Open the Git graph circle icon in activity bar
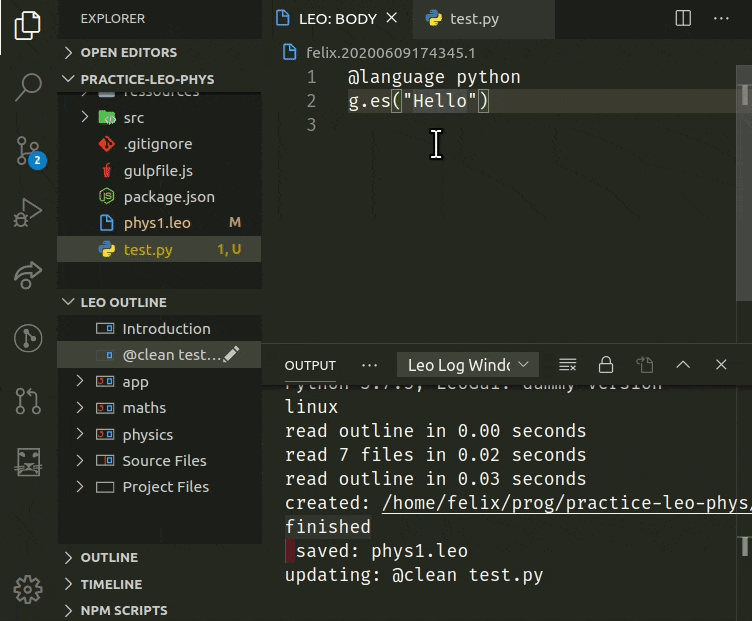This screenshot has height=621, width=752. coord(28,338)
